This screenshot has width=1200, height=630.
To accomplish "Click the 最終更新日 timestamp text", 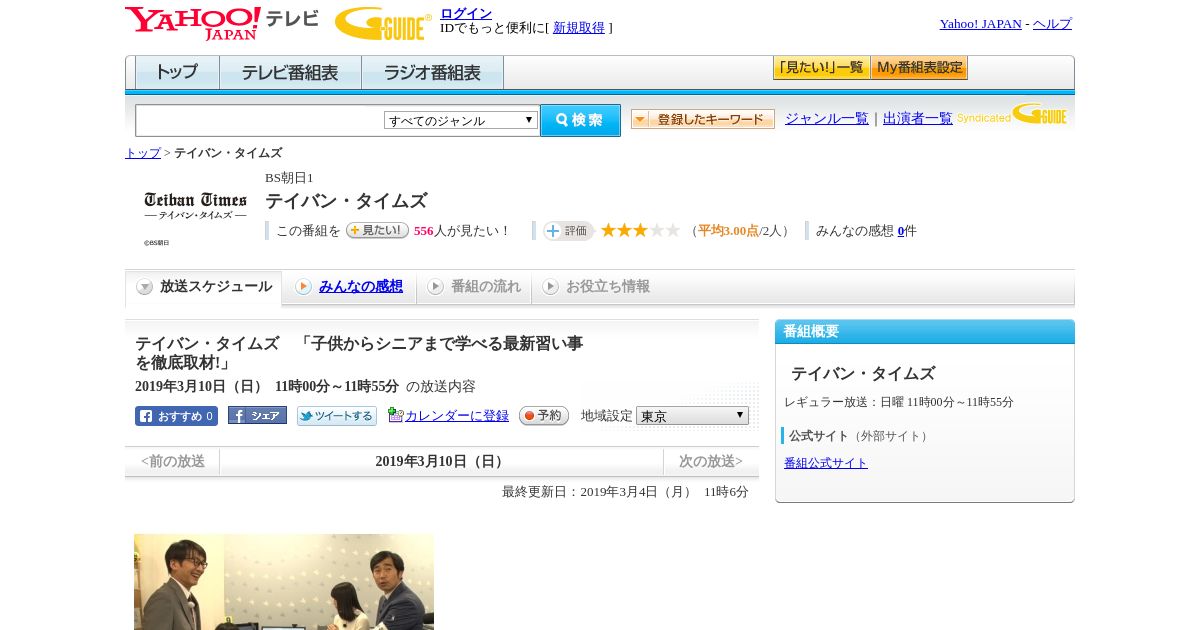I will [625, 492].
